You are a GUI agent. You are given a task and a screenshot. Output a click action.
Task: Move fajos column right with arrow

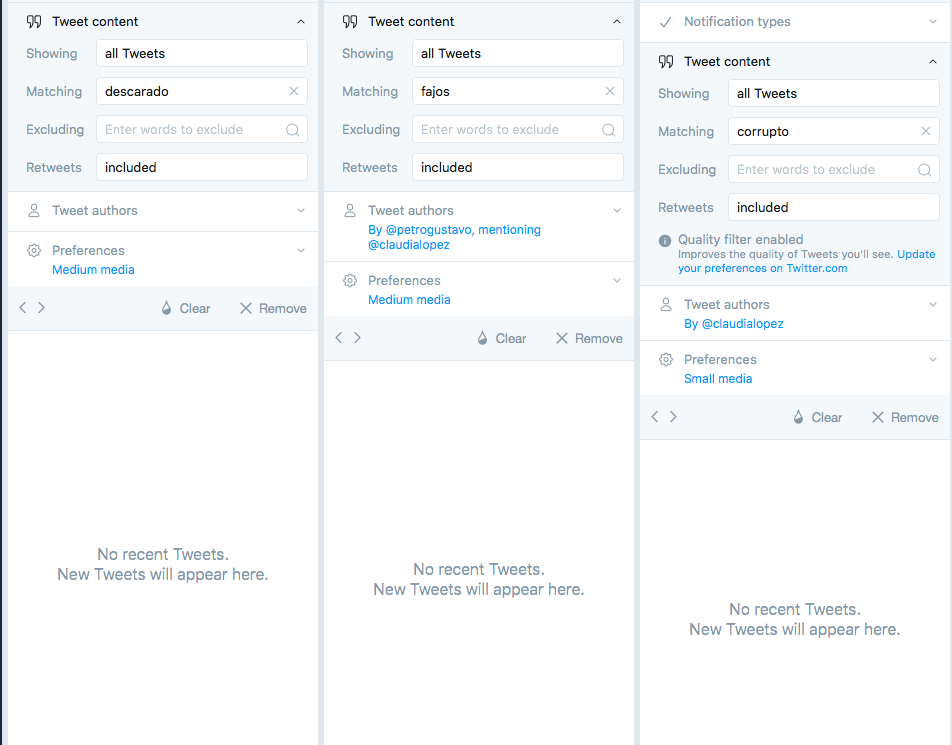click(x=358, y=338)
